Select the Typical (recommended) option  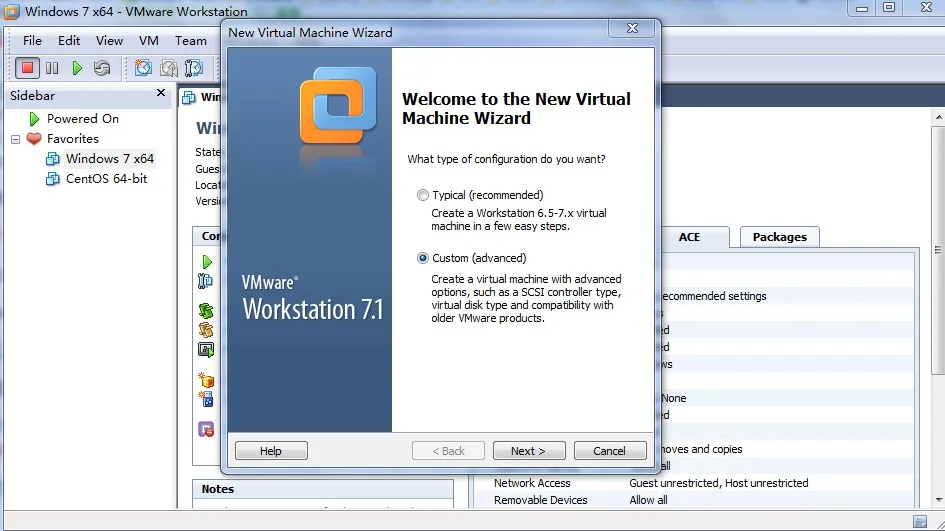pos(423,195)
